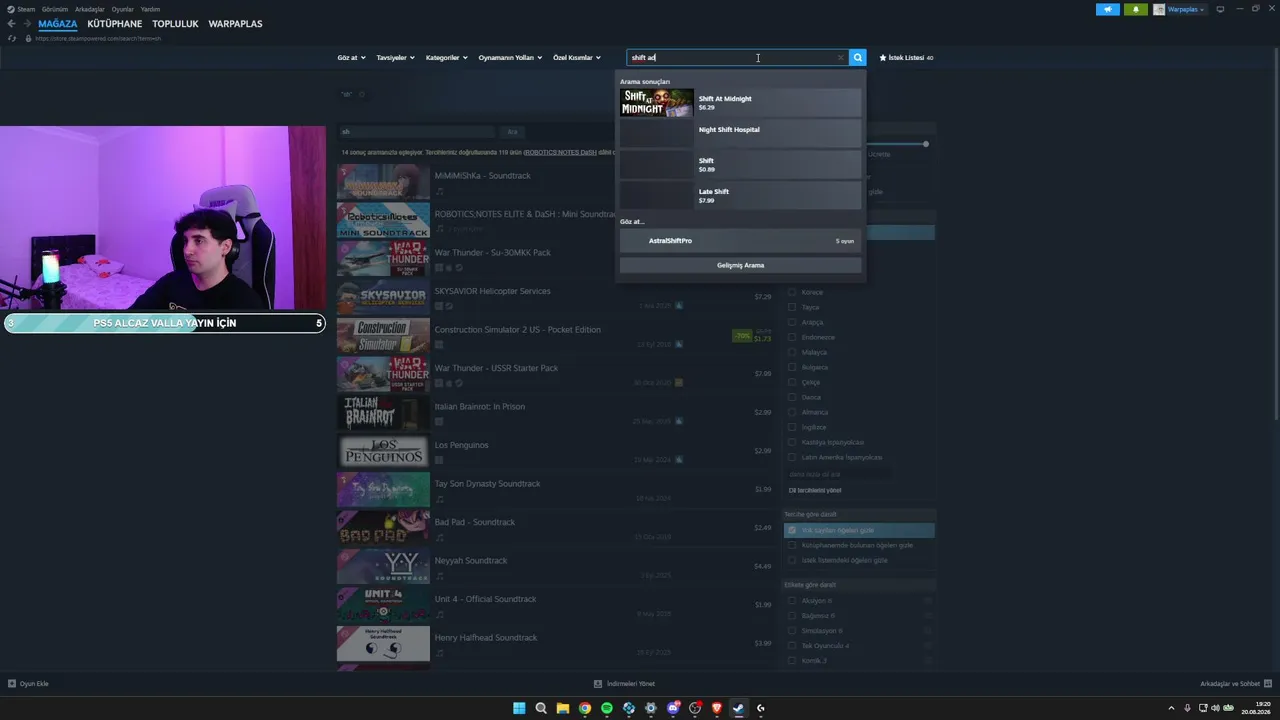Expand the Göz at dropdown

click(351, 58)
